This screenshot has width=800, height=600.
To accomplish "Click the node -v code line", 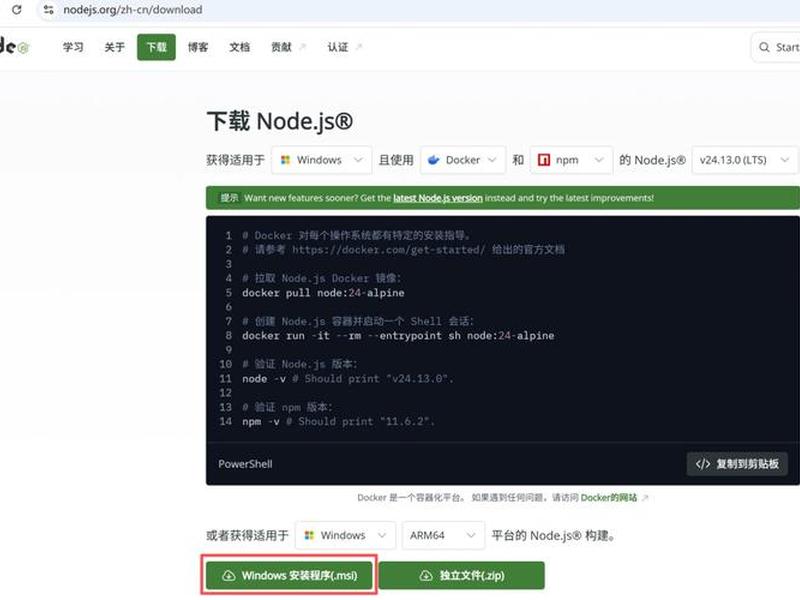I will [x=347, y=379].
